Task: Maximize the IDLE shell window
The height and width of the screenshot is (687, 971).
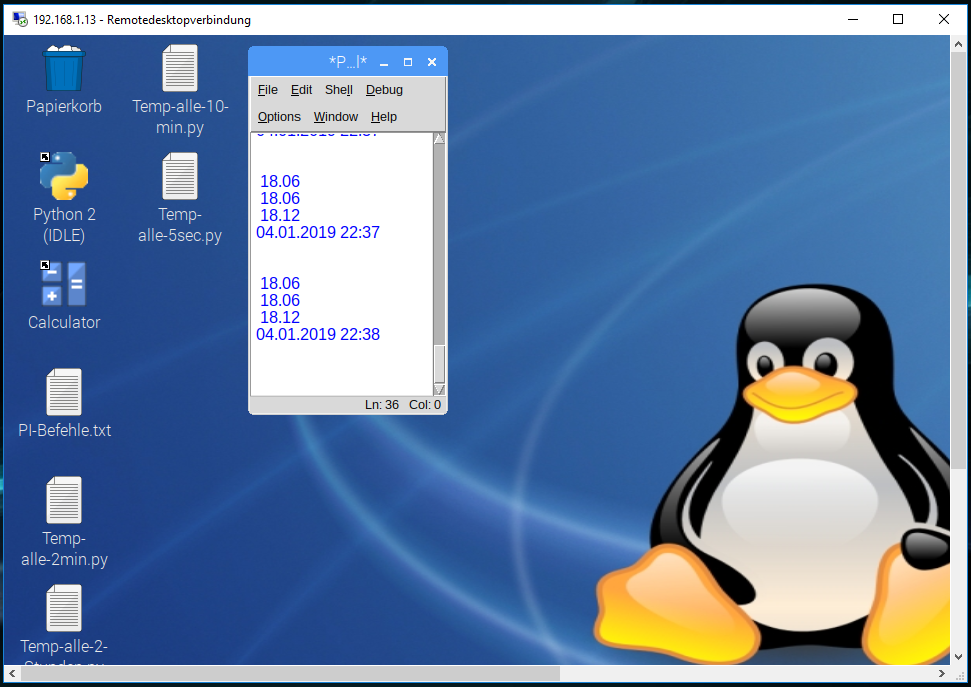Action: tap(408, 62)
